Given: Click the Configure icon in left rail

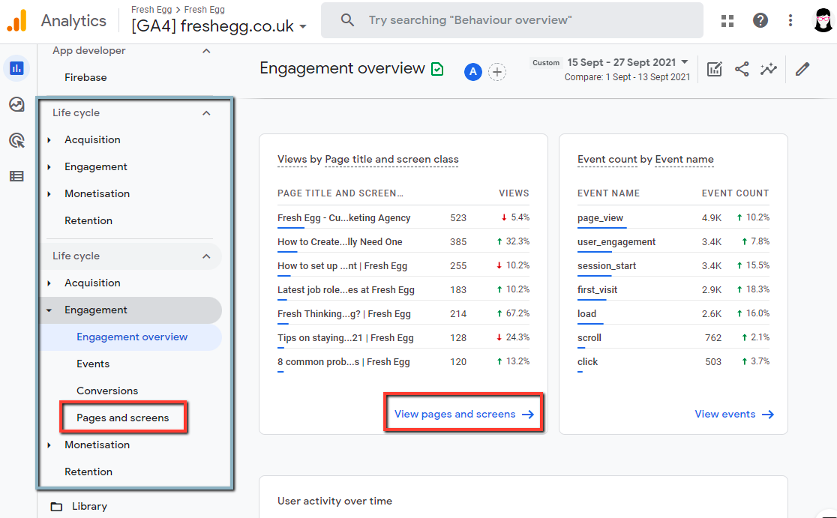Looking at the screenshot, I should click(16, 177).
